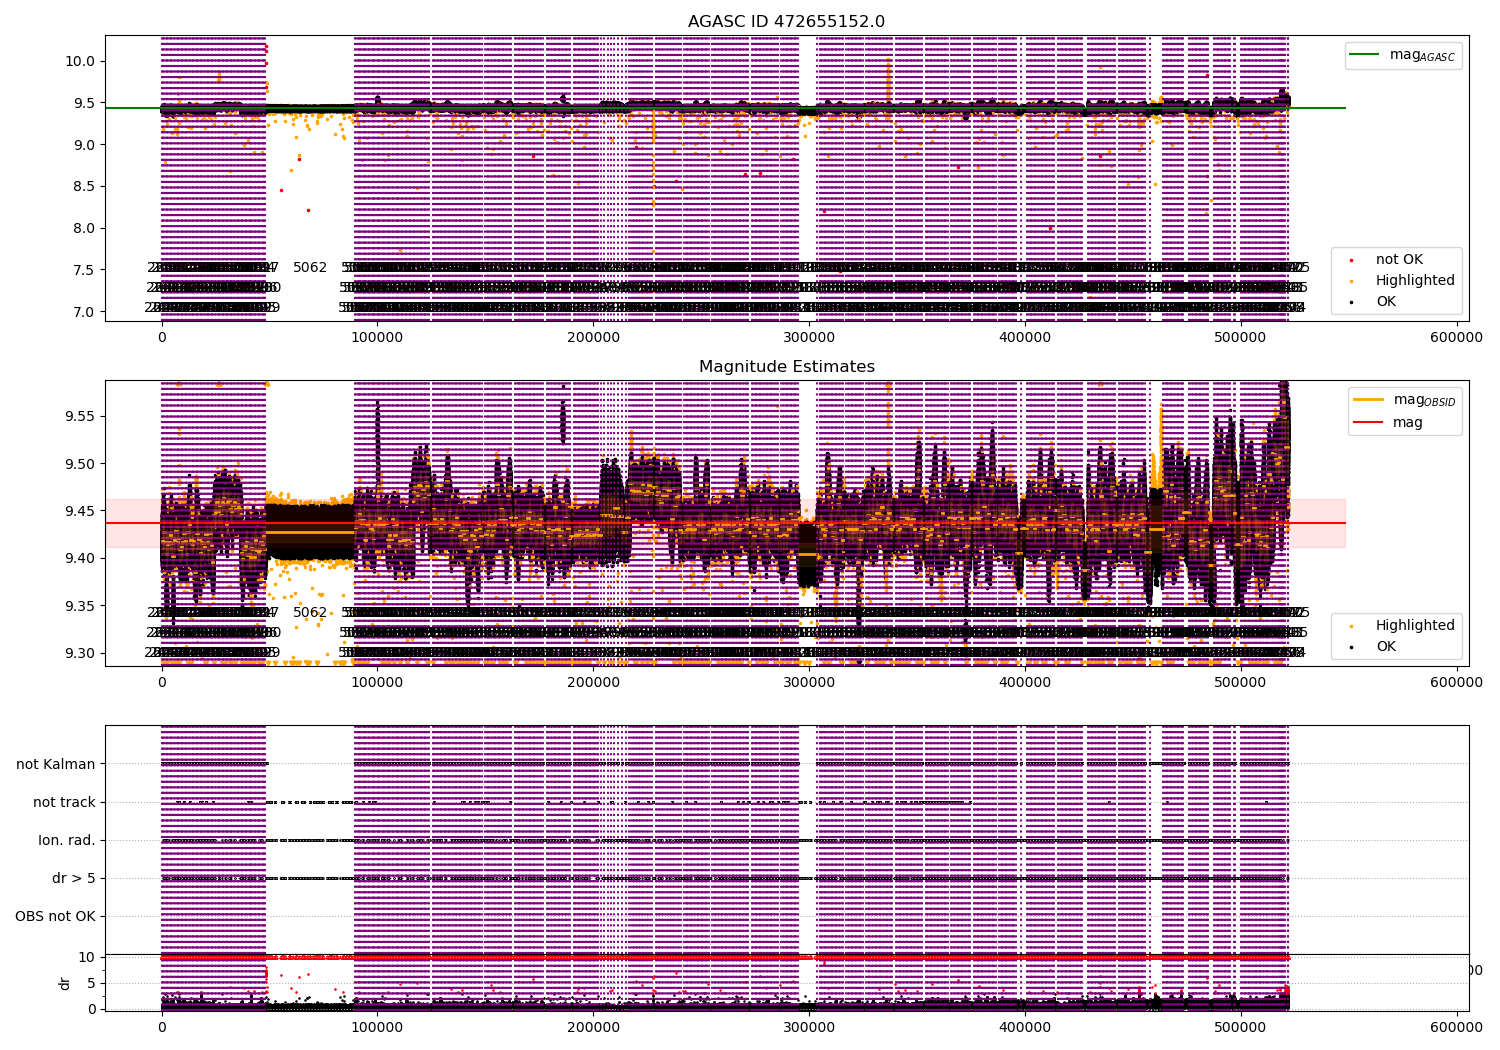Click the green mag AGASC legend line
1500x1050 pixels.
[x=1365, y=55]
